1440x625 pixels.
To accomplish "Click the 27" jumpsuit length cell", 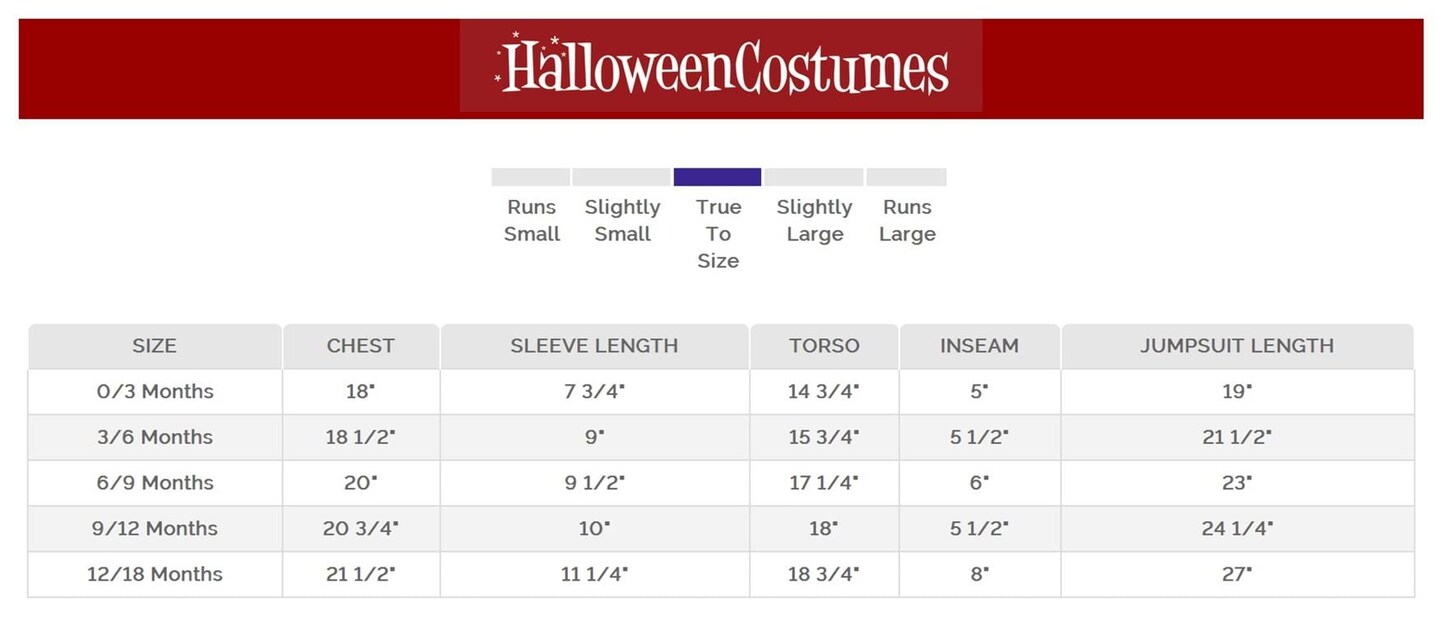I will pyautogui.click(x=1237, y=575).
